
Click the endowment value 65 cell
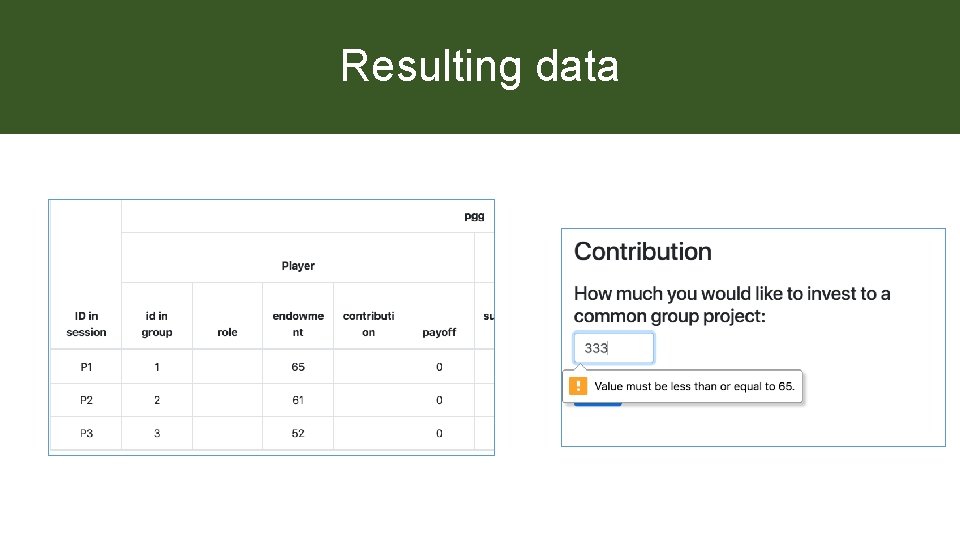[298, 367]
